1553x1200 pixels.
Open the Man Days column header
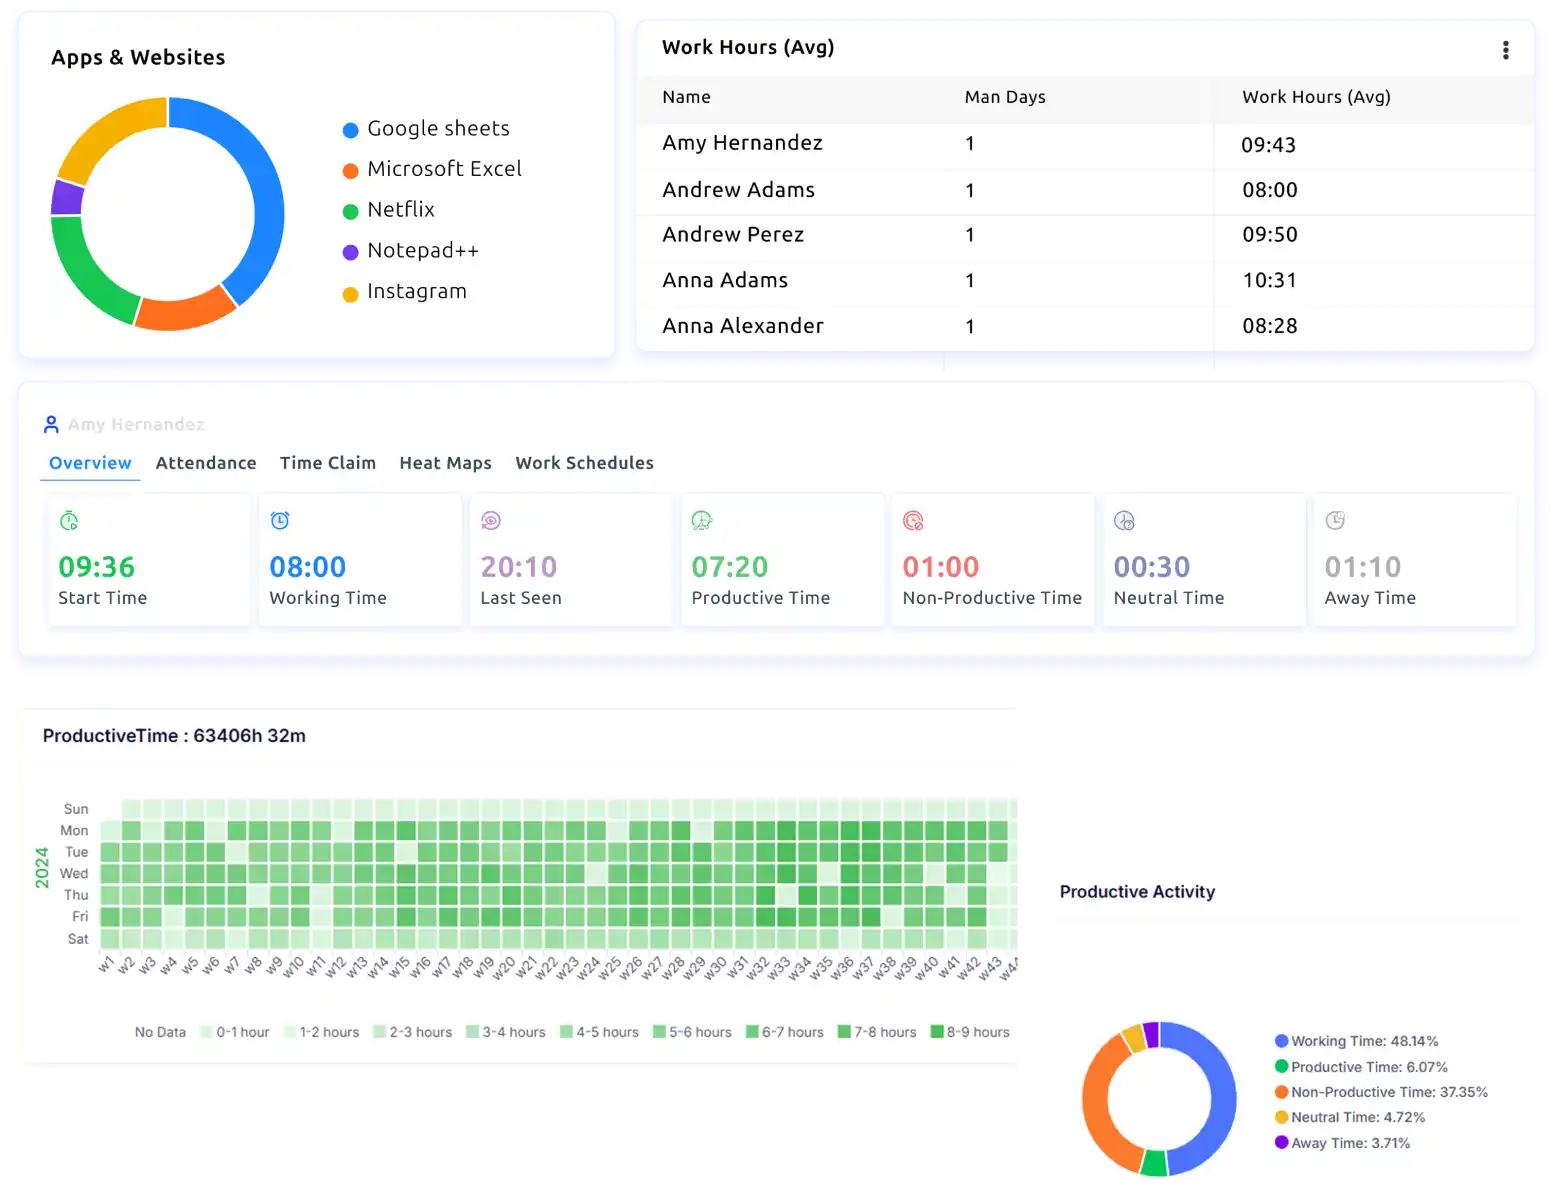pos(1005,97)
